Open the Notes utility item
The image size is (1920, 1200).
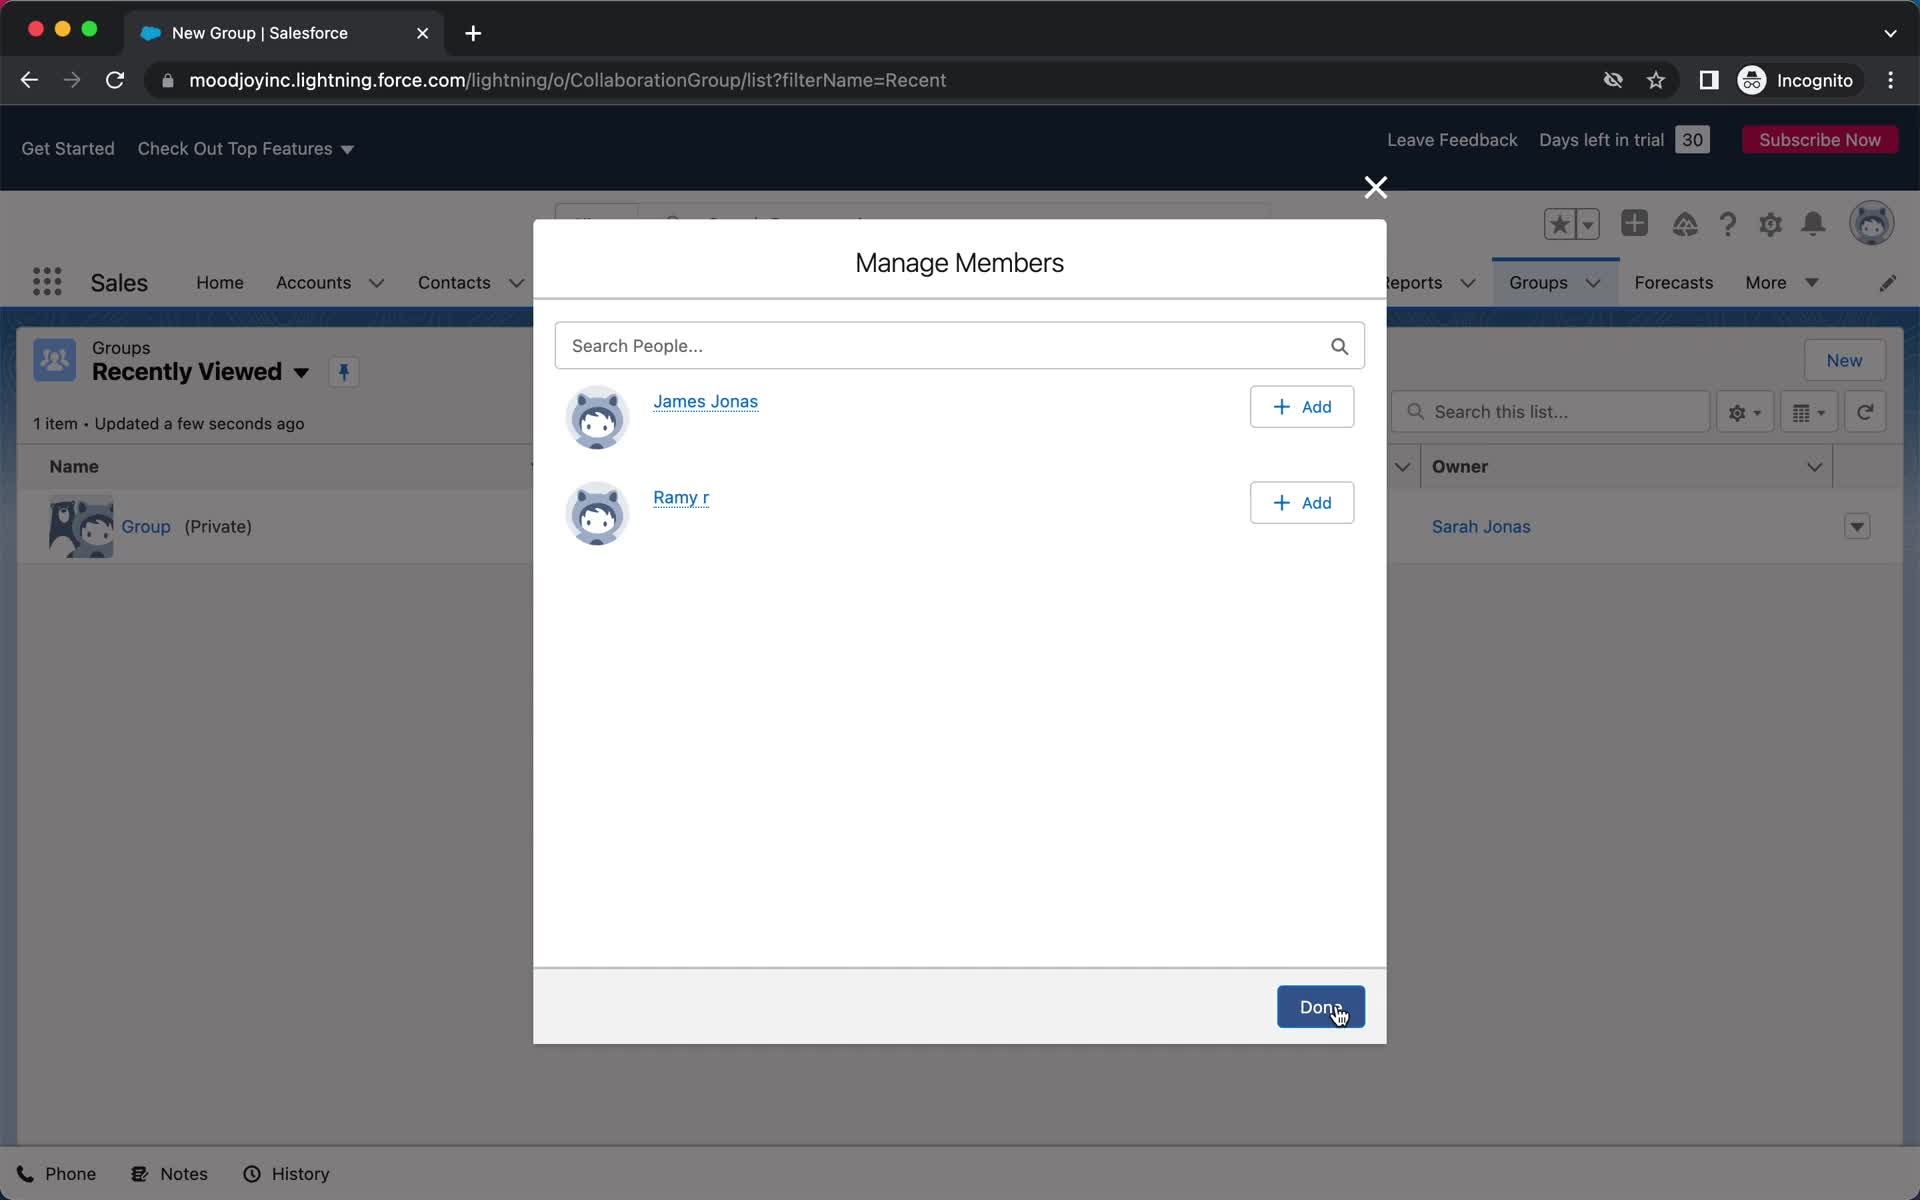169,1174
